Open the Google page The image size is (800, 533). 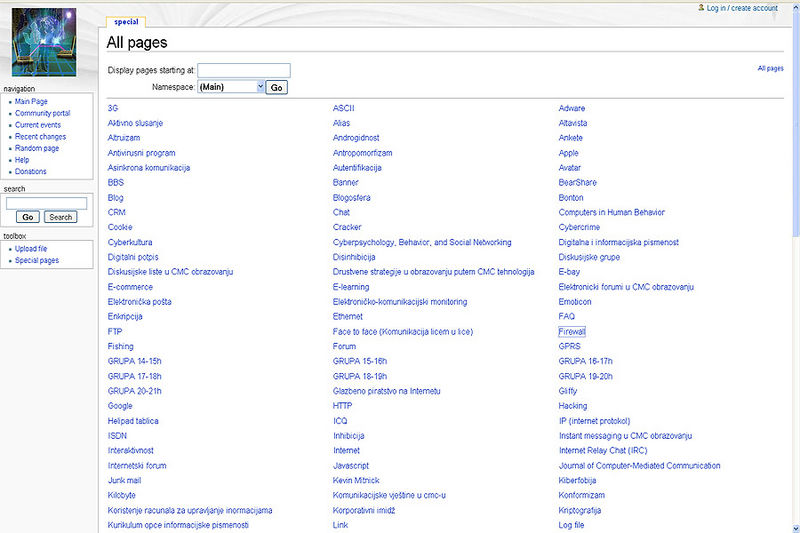(x=120, y=406)
